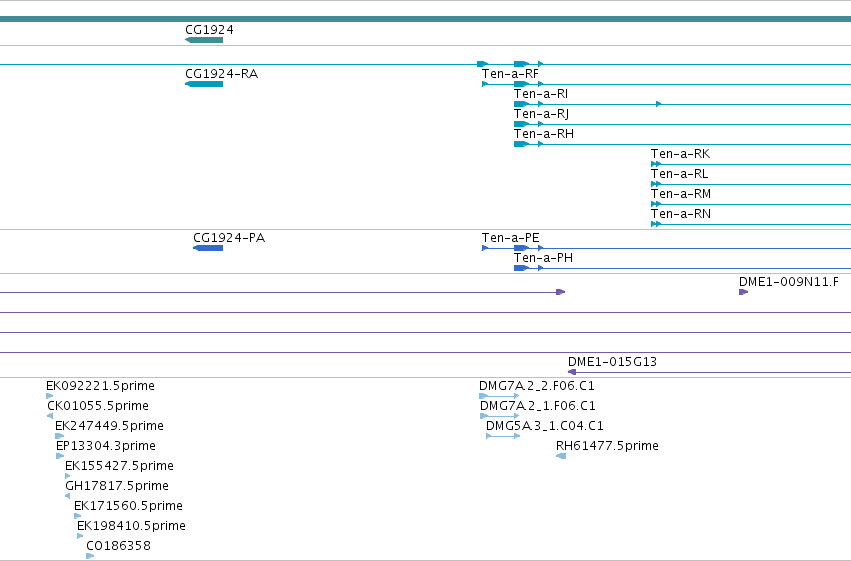Viewport: 851px width, 561px height.
Task: Click the Ten-a-RF transcript label
Action: [510, 74]
